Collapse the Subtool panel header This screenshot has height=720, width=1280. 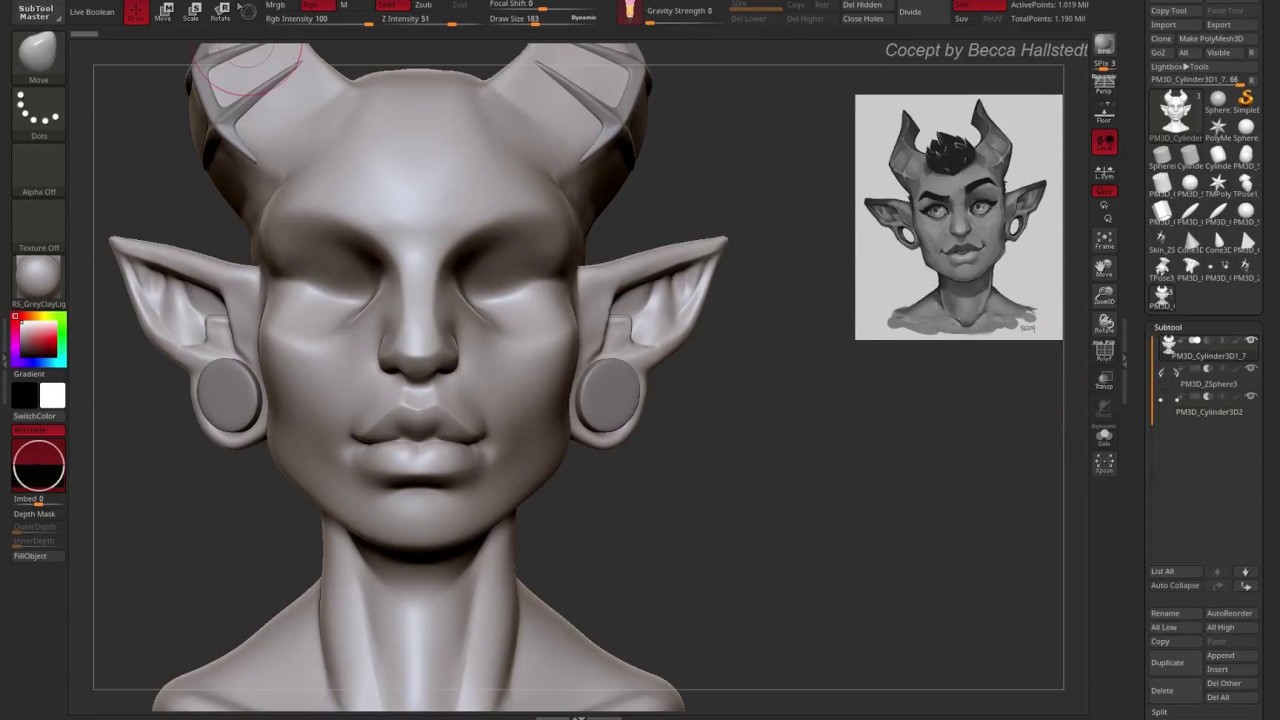click(1167, 327)
